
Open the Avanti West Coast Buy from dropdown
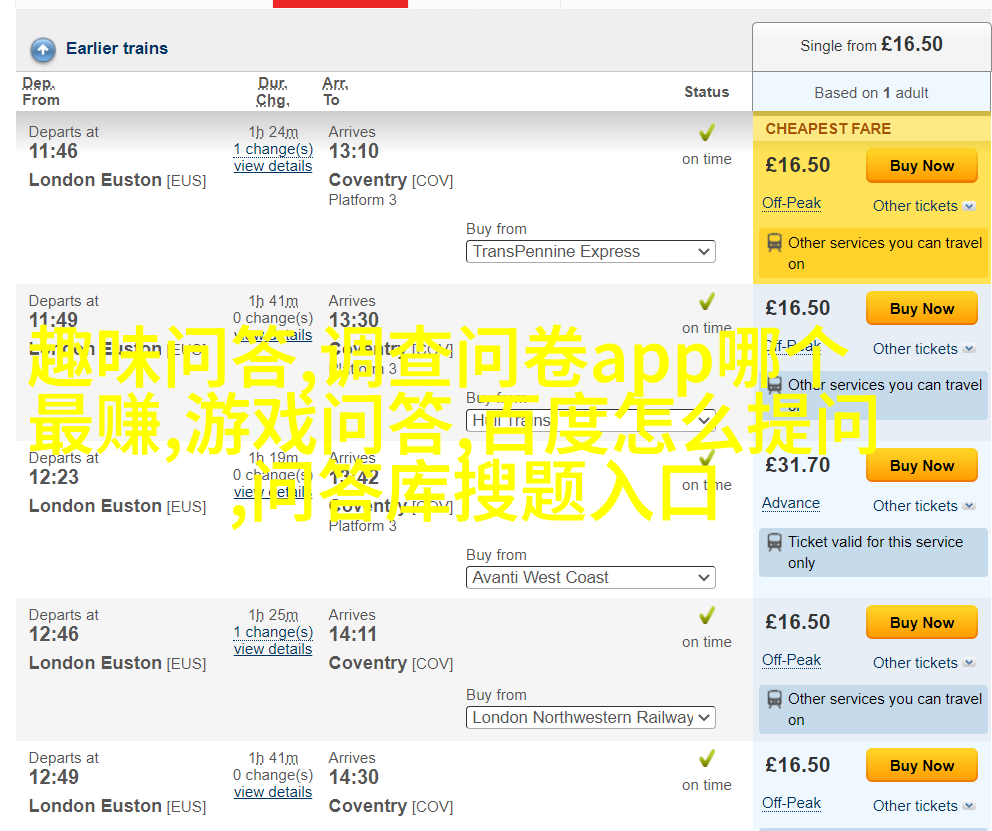[591, 577]
